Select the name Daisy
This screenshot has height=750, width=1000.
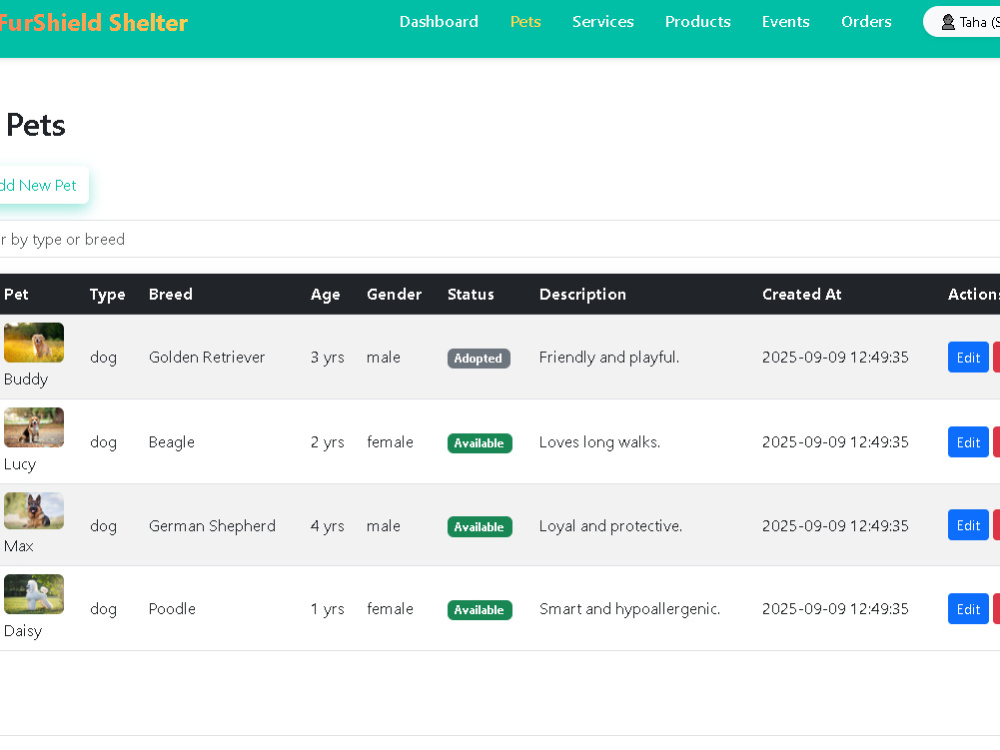23,631
